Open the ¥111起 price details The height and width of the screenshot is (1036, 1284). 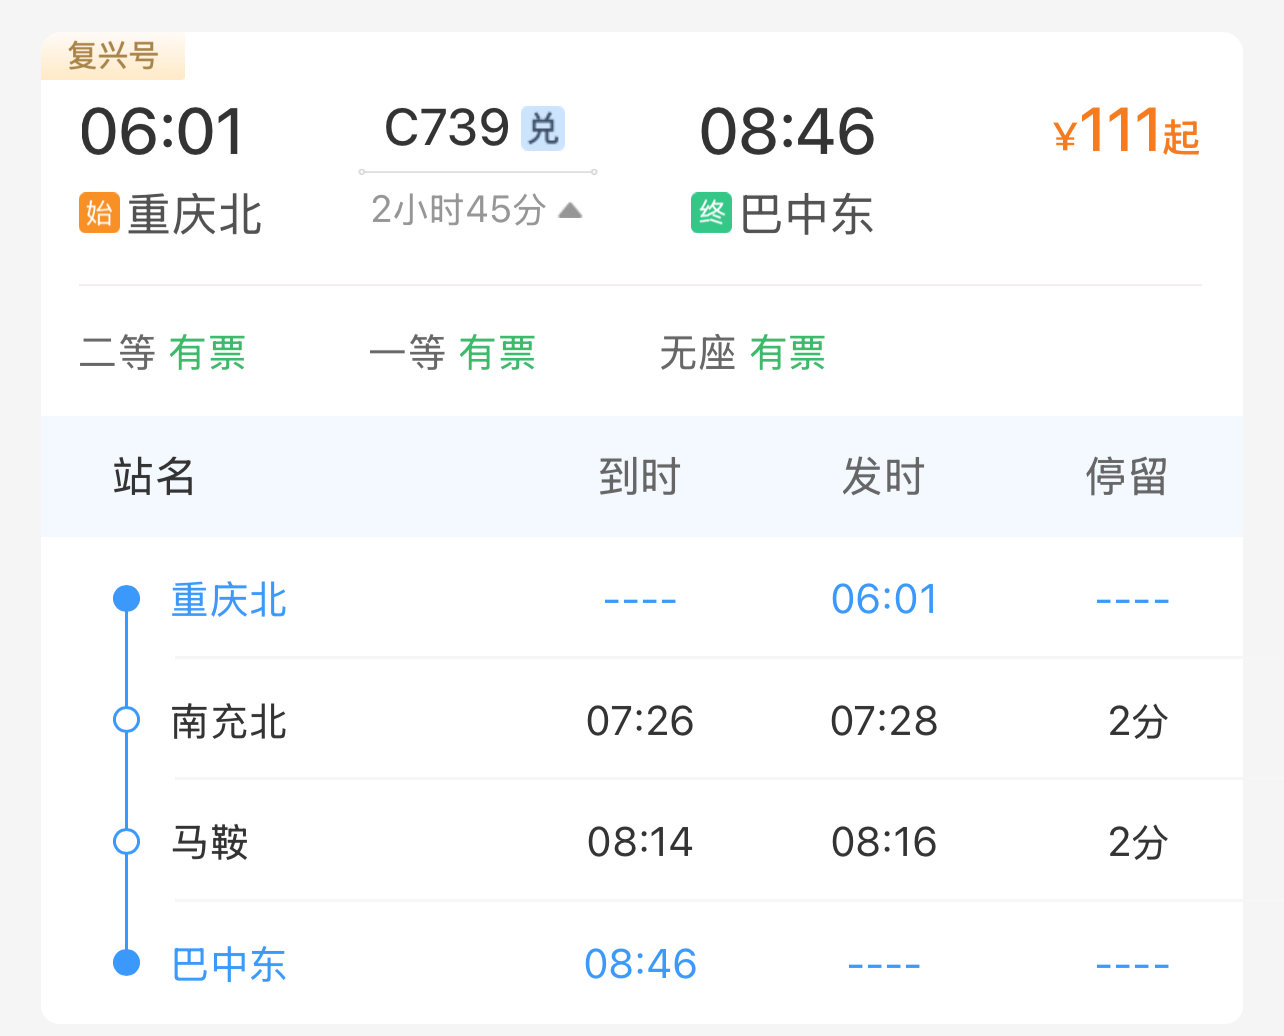(x=1126, y=132)
